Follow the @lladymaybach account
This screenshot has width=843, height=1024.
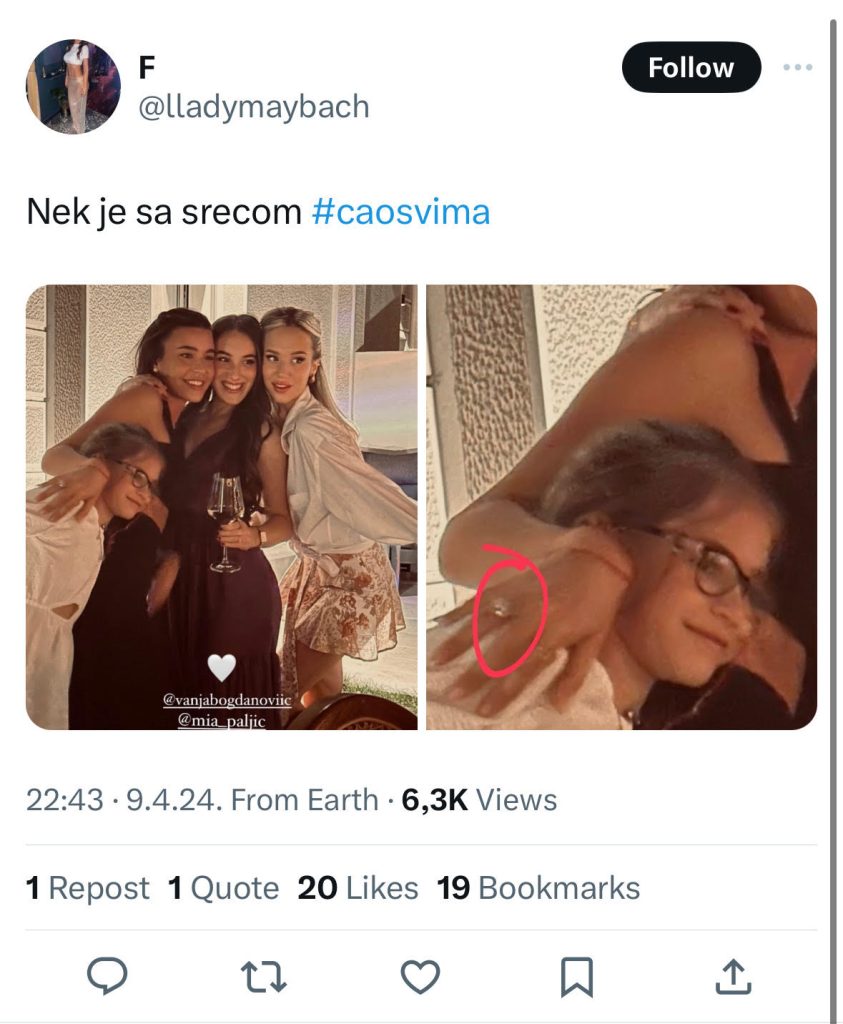[691, 67]
